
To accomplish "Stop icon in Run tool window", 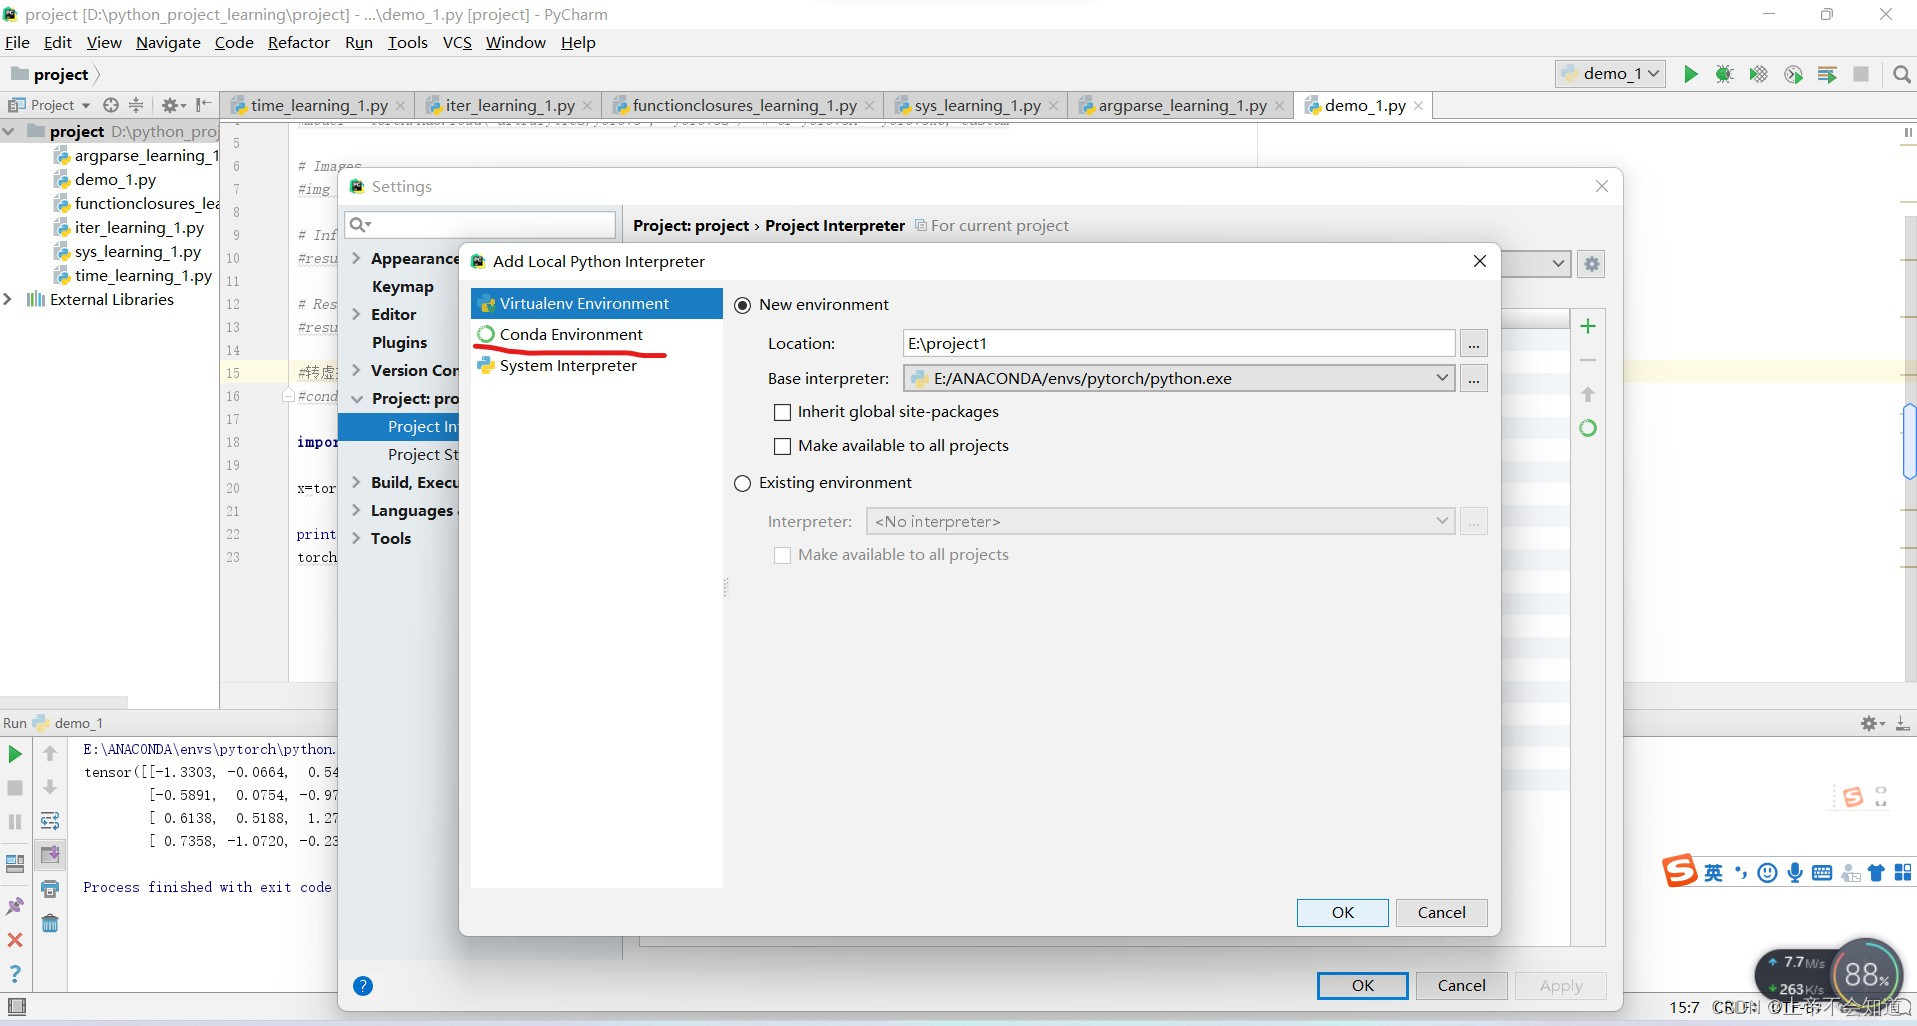I will tap(15, 788).
